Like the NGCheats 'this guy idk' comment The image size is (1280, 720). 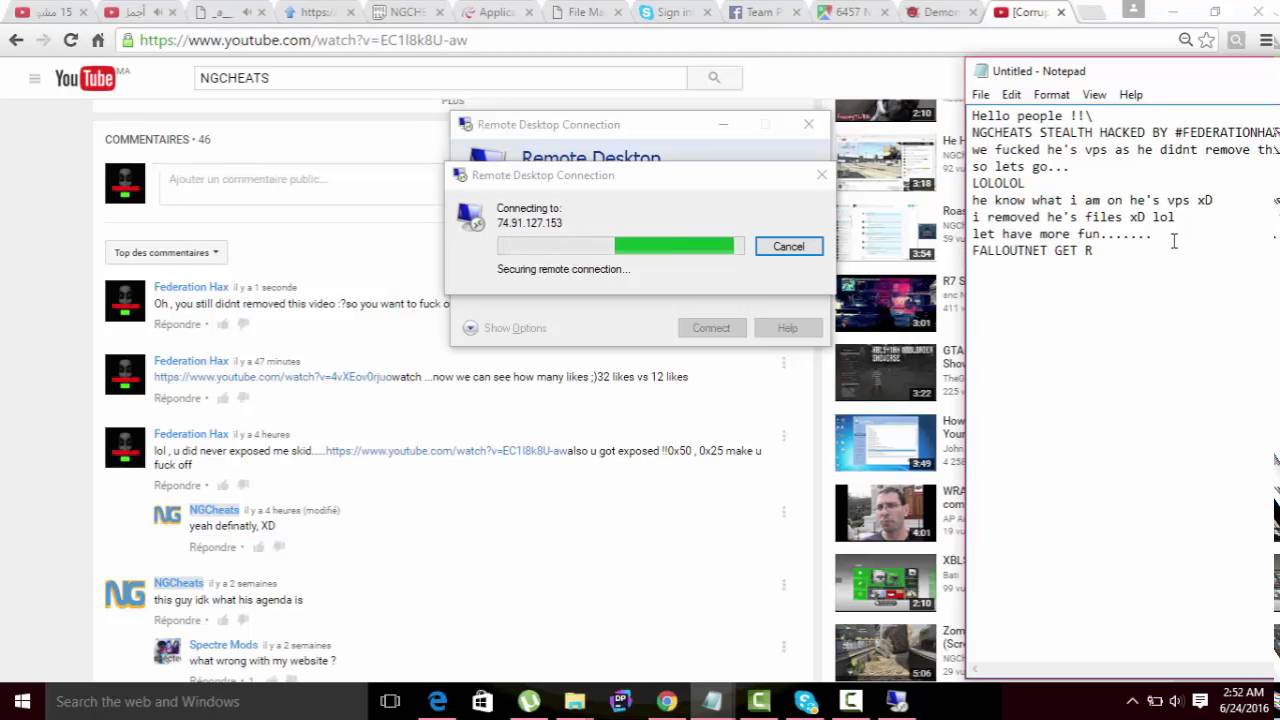tap(223, 621)
